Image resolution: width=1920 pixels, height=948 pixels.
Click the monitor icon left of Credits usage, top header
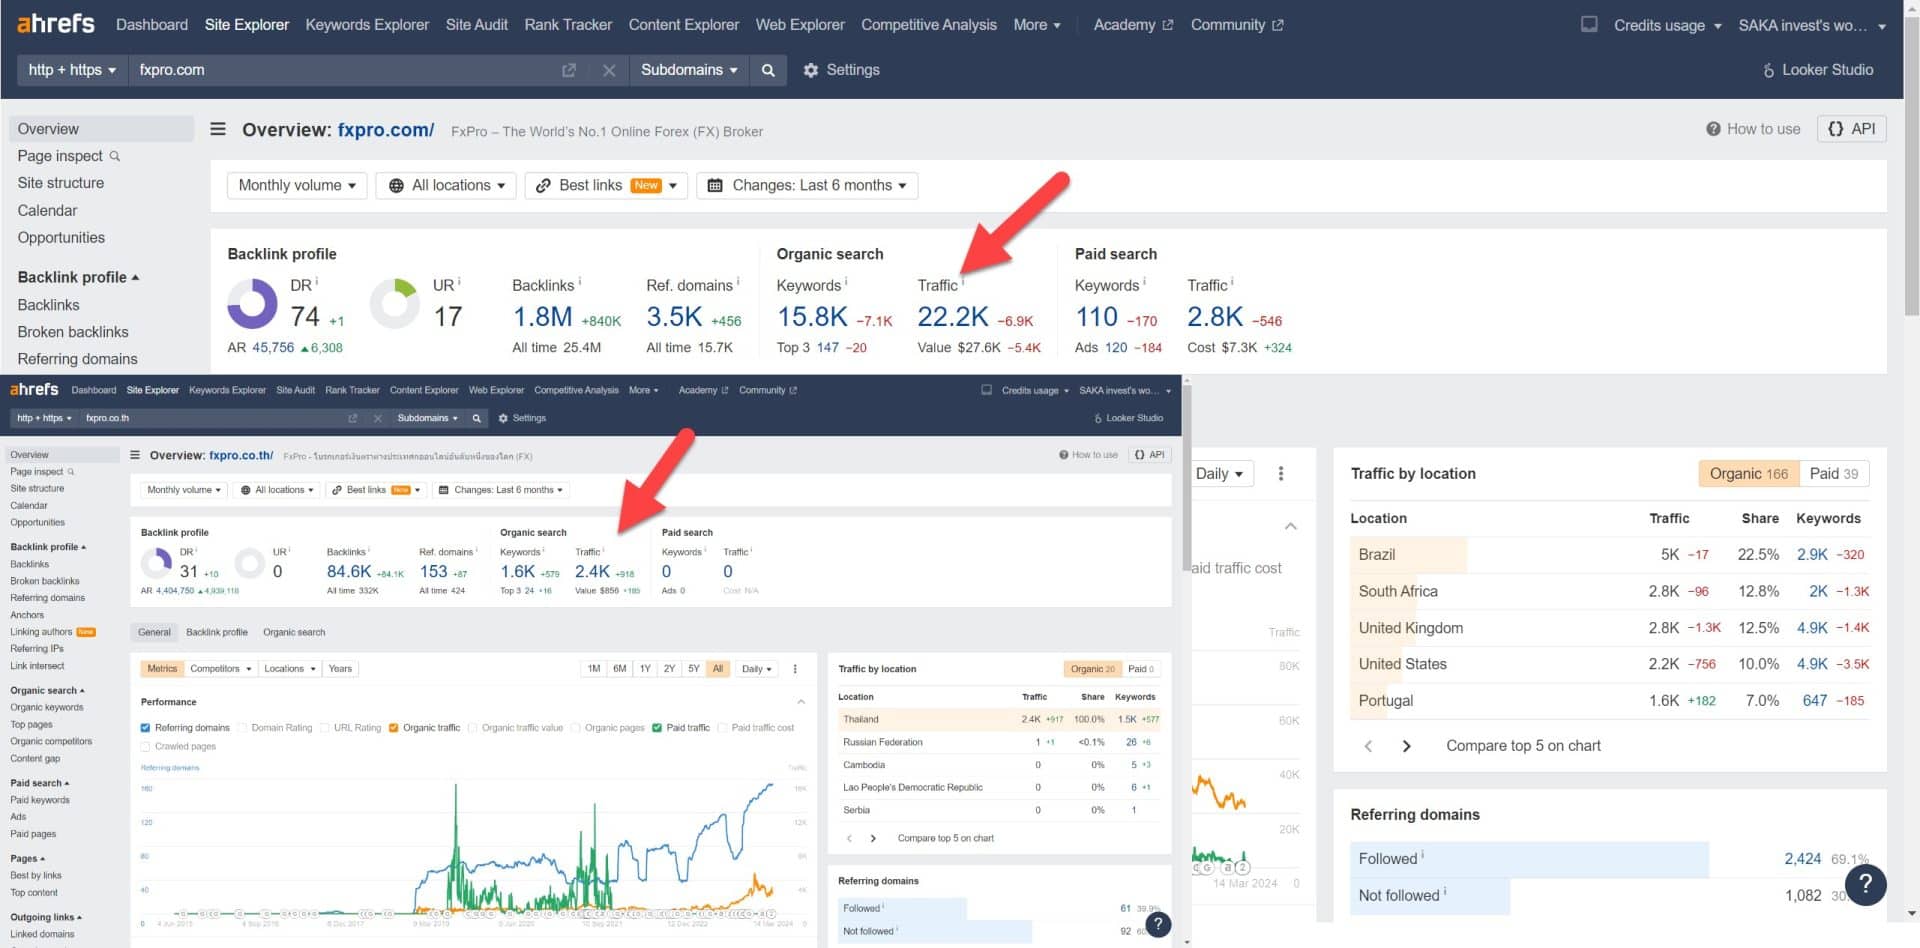click(x=1588, y=24)
